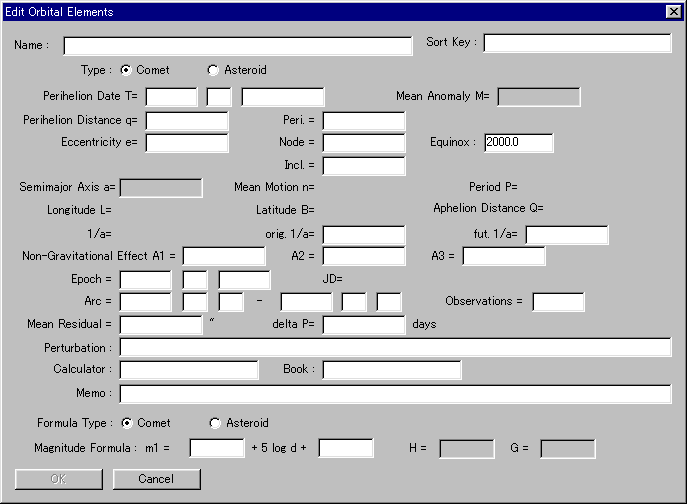Choose Comet as the formula type

[126, 423]
